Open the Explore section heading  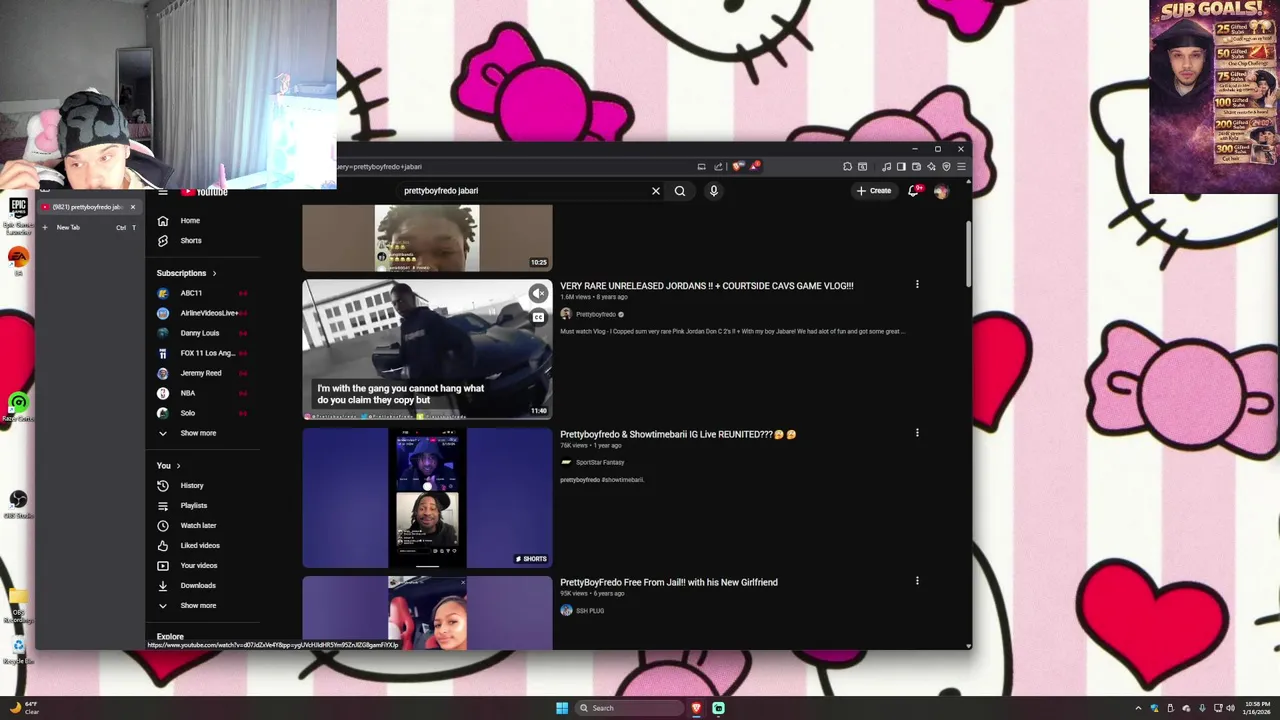(170, 637)
